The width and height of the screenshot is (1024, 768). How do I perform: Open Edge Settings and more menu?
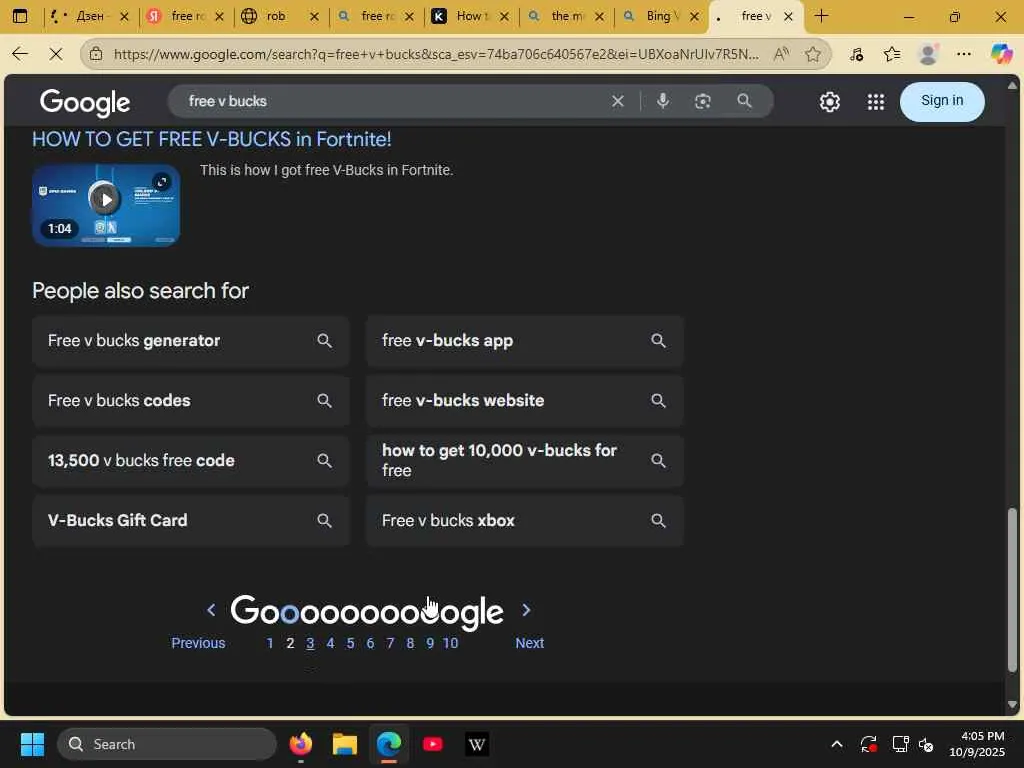click(963, 54)
